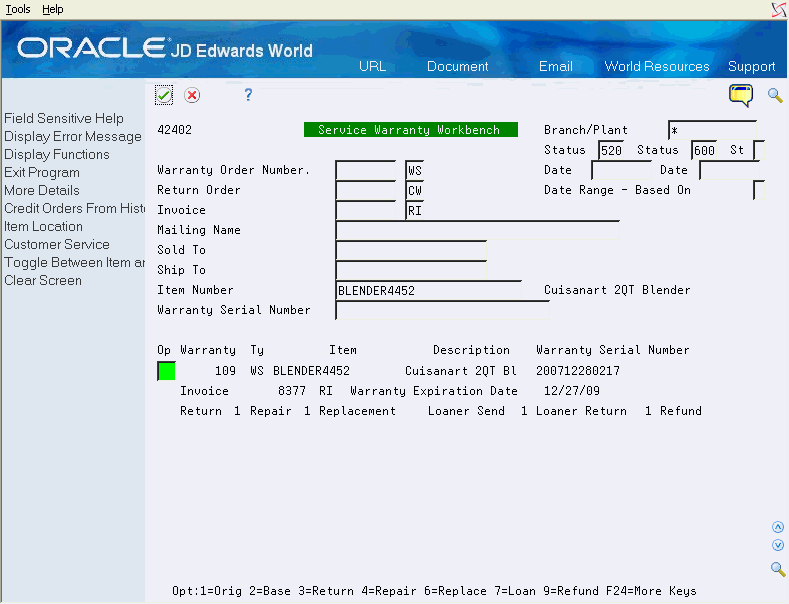Click warranty number 109
The image size is (789, 604).
tap(225, 371)
